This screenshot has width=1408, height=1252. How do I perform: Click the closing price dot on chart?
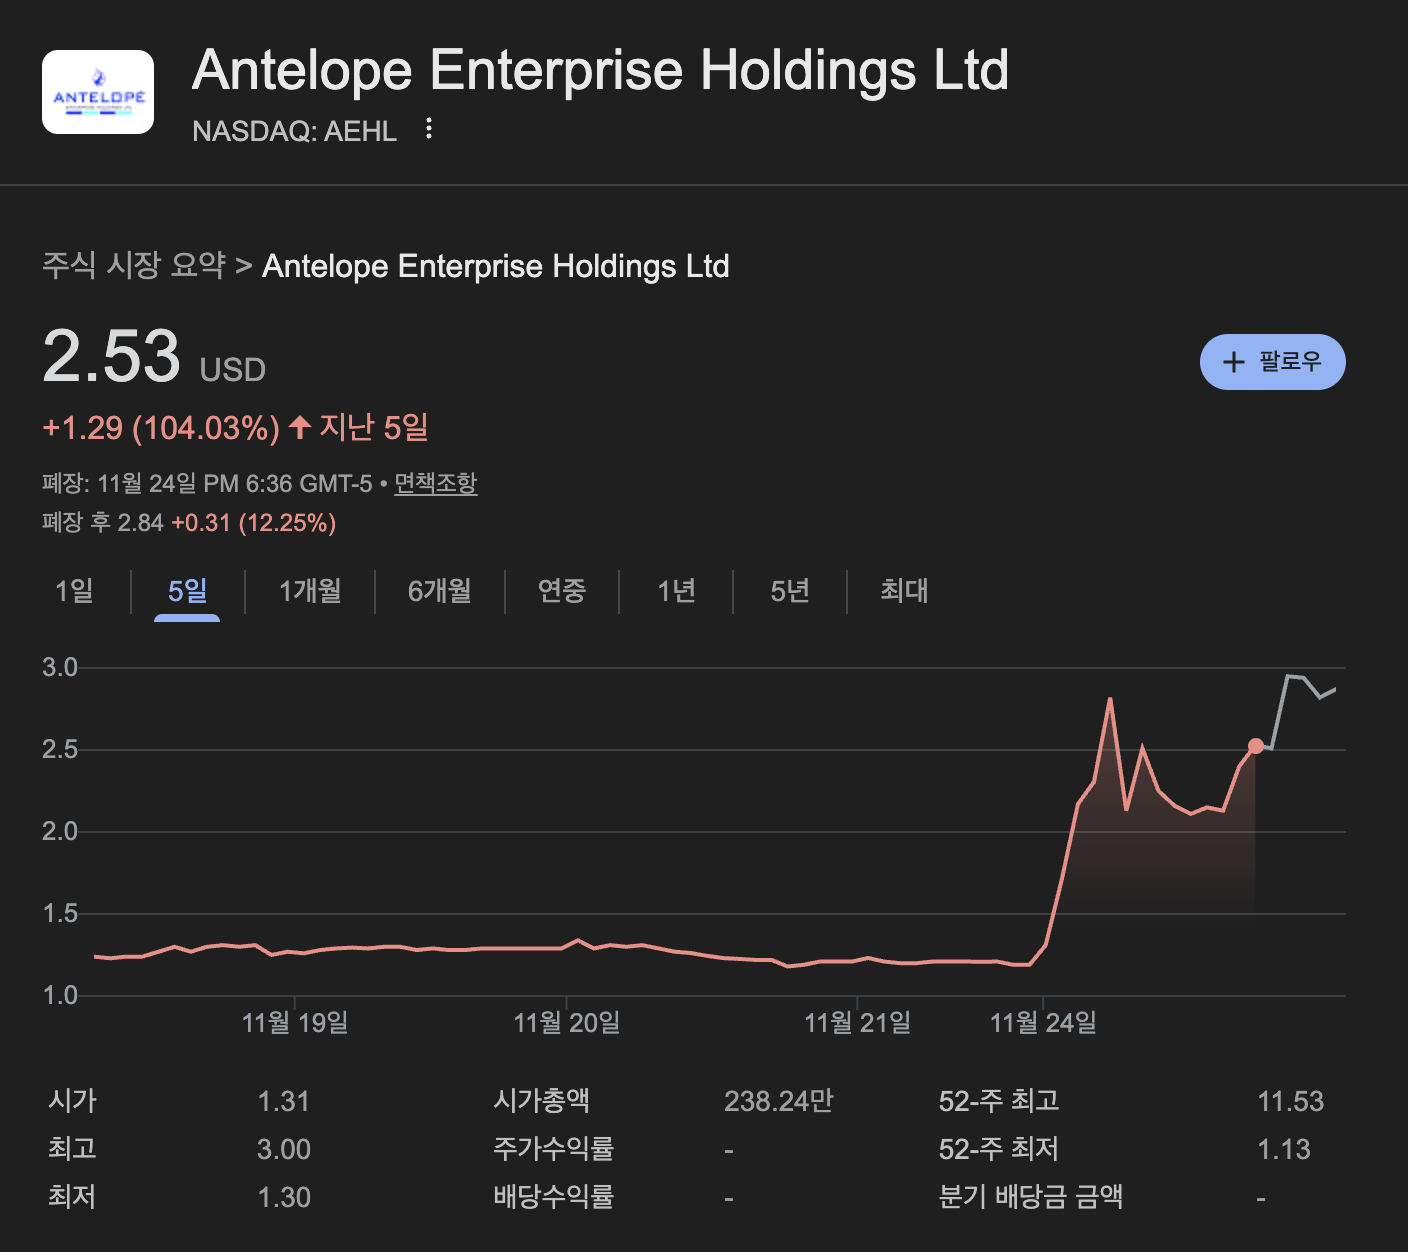point(1256,746)
